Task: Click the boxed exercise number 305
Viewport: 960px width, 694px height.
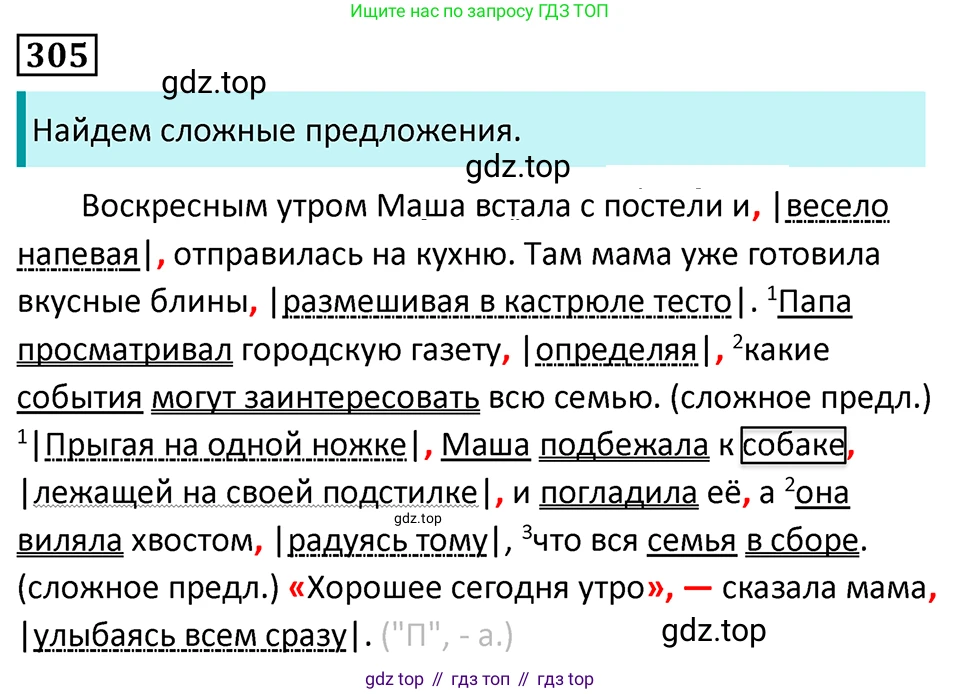Action: [x=58, y=57]
